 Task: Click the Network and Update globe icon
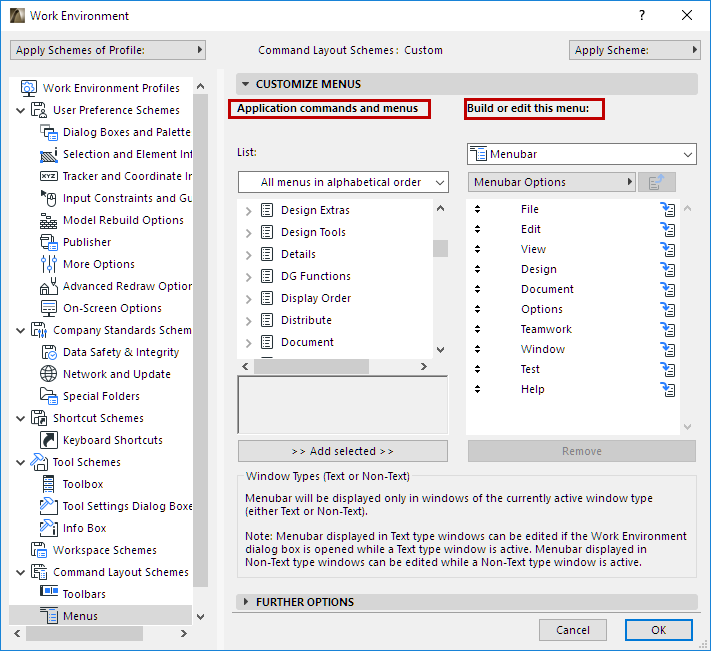[x=49, y=374]
